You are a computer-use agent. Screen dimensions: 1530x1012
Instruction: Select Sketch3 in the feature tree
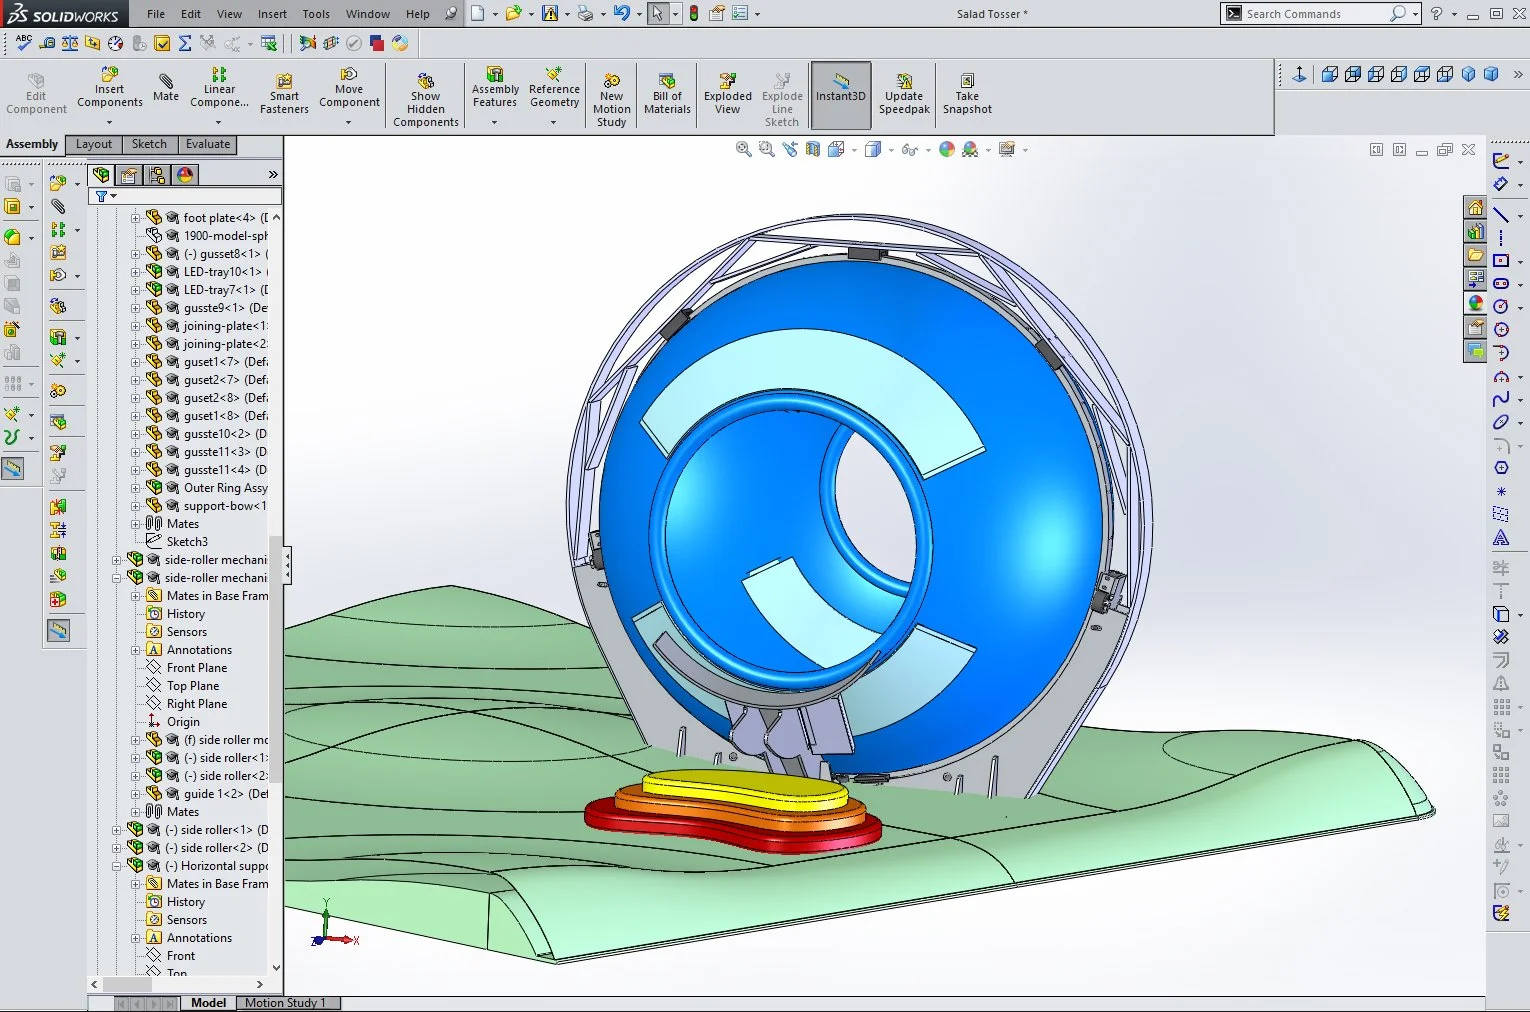(186, 541)
